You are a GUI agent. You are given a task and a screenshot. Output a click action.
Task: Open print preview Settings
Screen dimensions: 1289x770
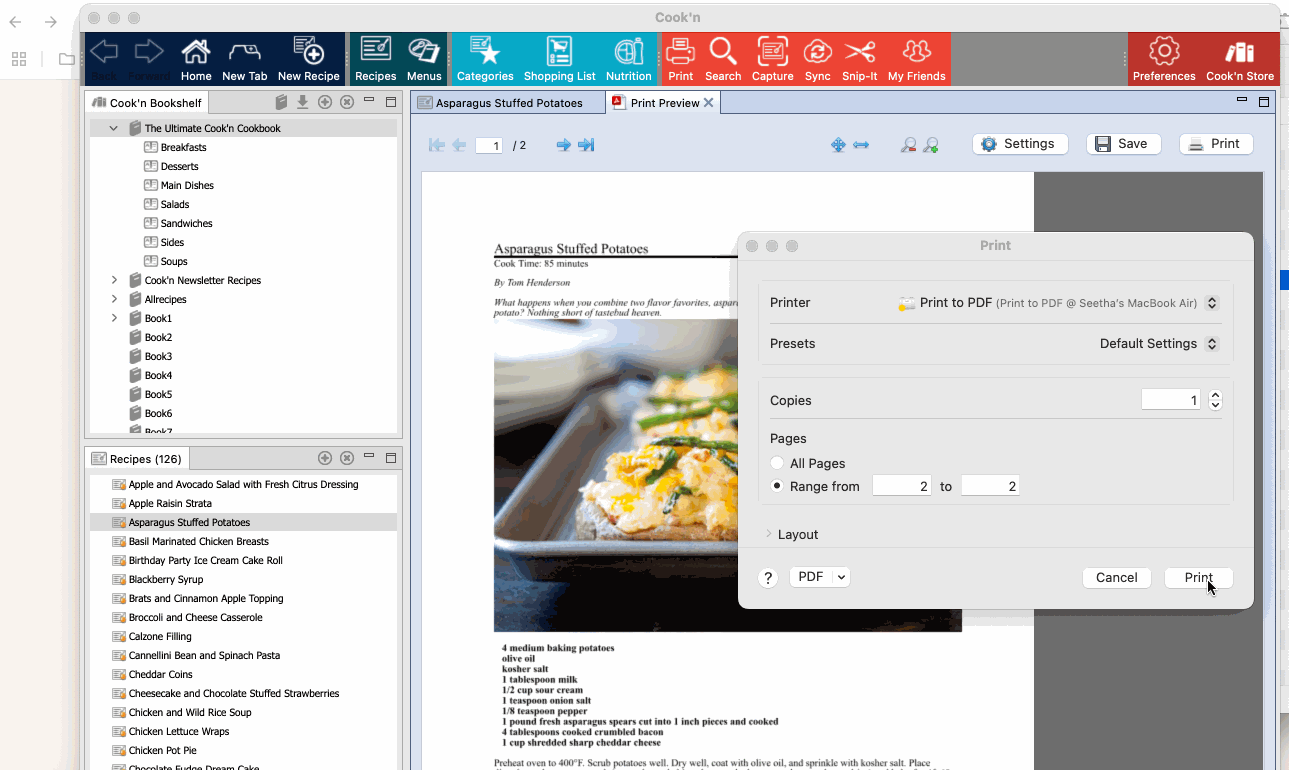click(1020, 144)
